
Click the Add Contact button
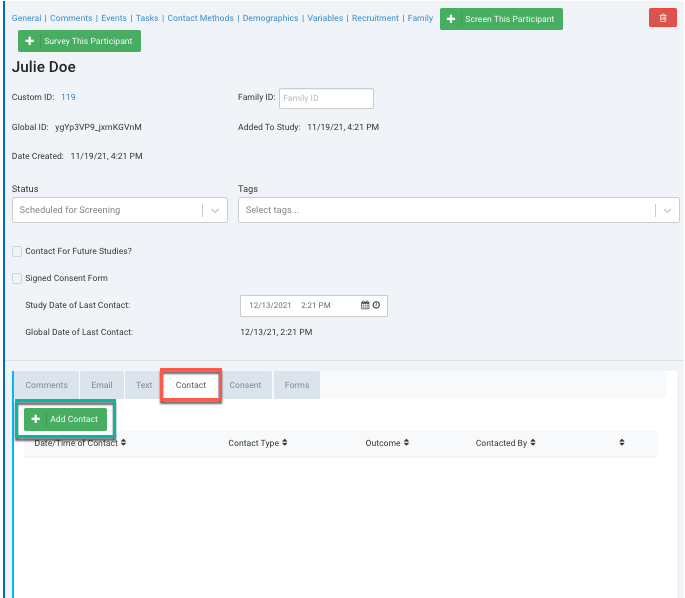click(65, 419)
